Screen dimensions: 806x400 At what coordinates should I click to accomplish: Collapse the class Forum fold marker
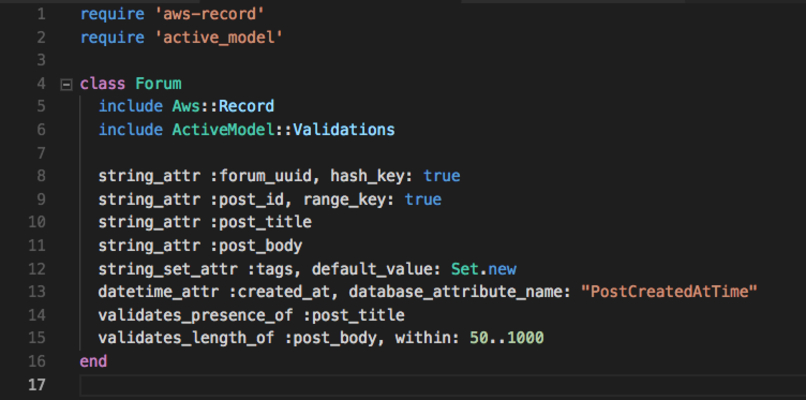click(x=66, y=84)
